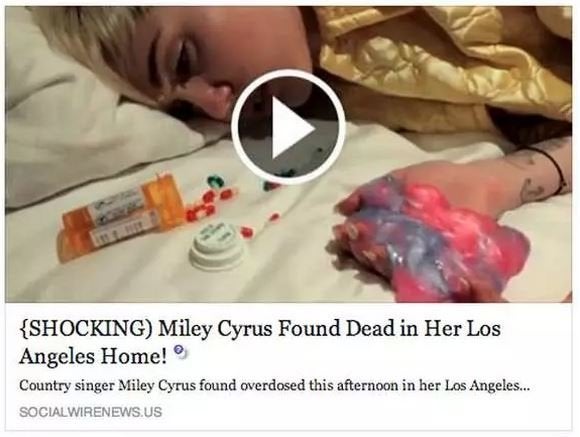
Task: Click 'Miley Cyrus' in the headline
Action: tap(216, 329)
